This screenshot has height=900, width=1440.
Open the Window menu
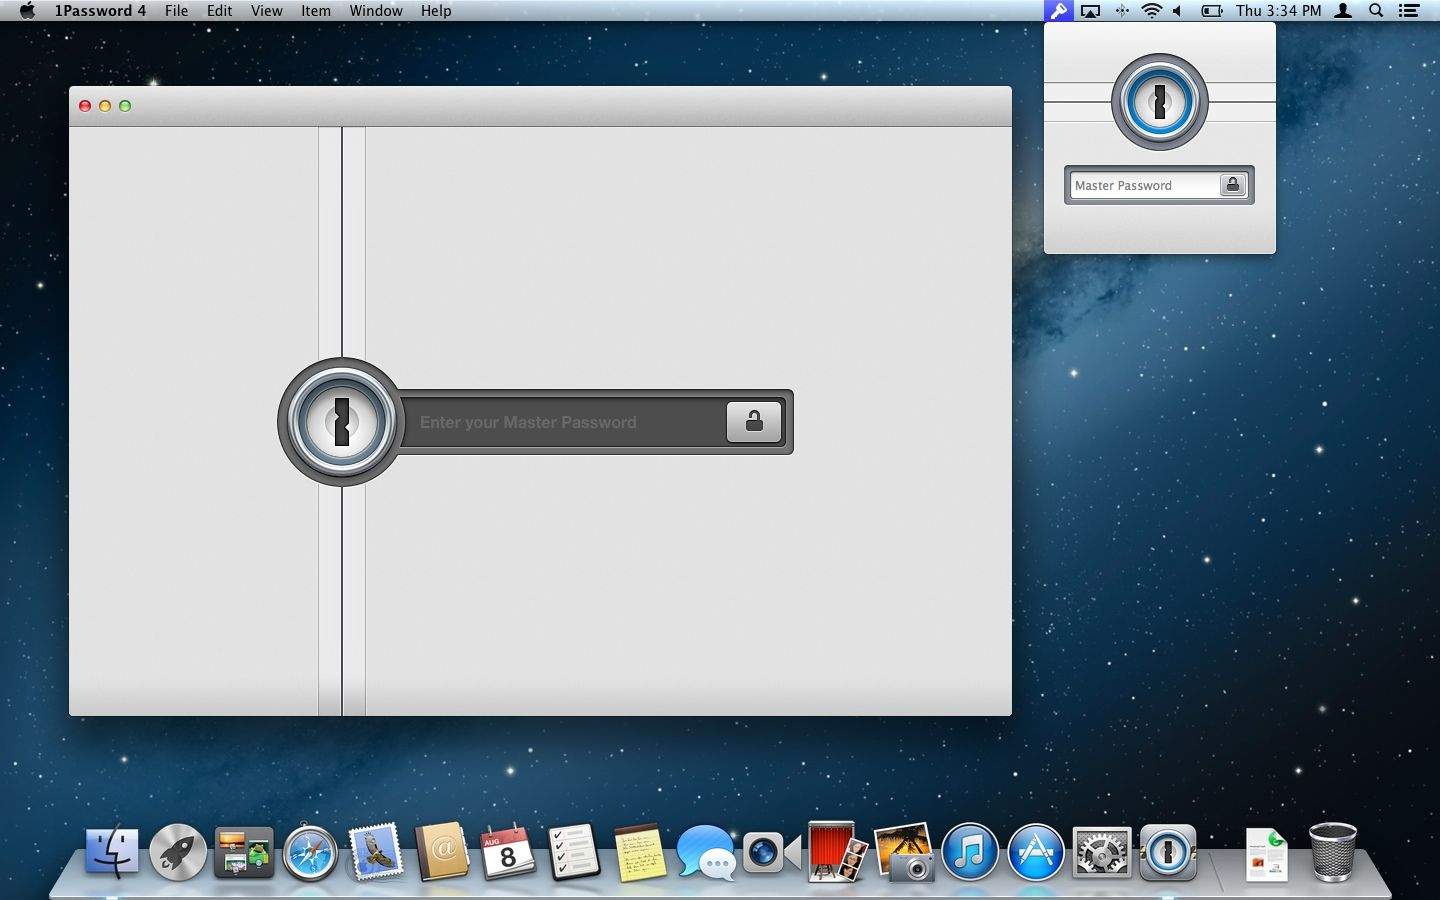(x=376, y=11)
